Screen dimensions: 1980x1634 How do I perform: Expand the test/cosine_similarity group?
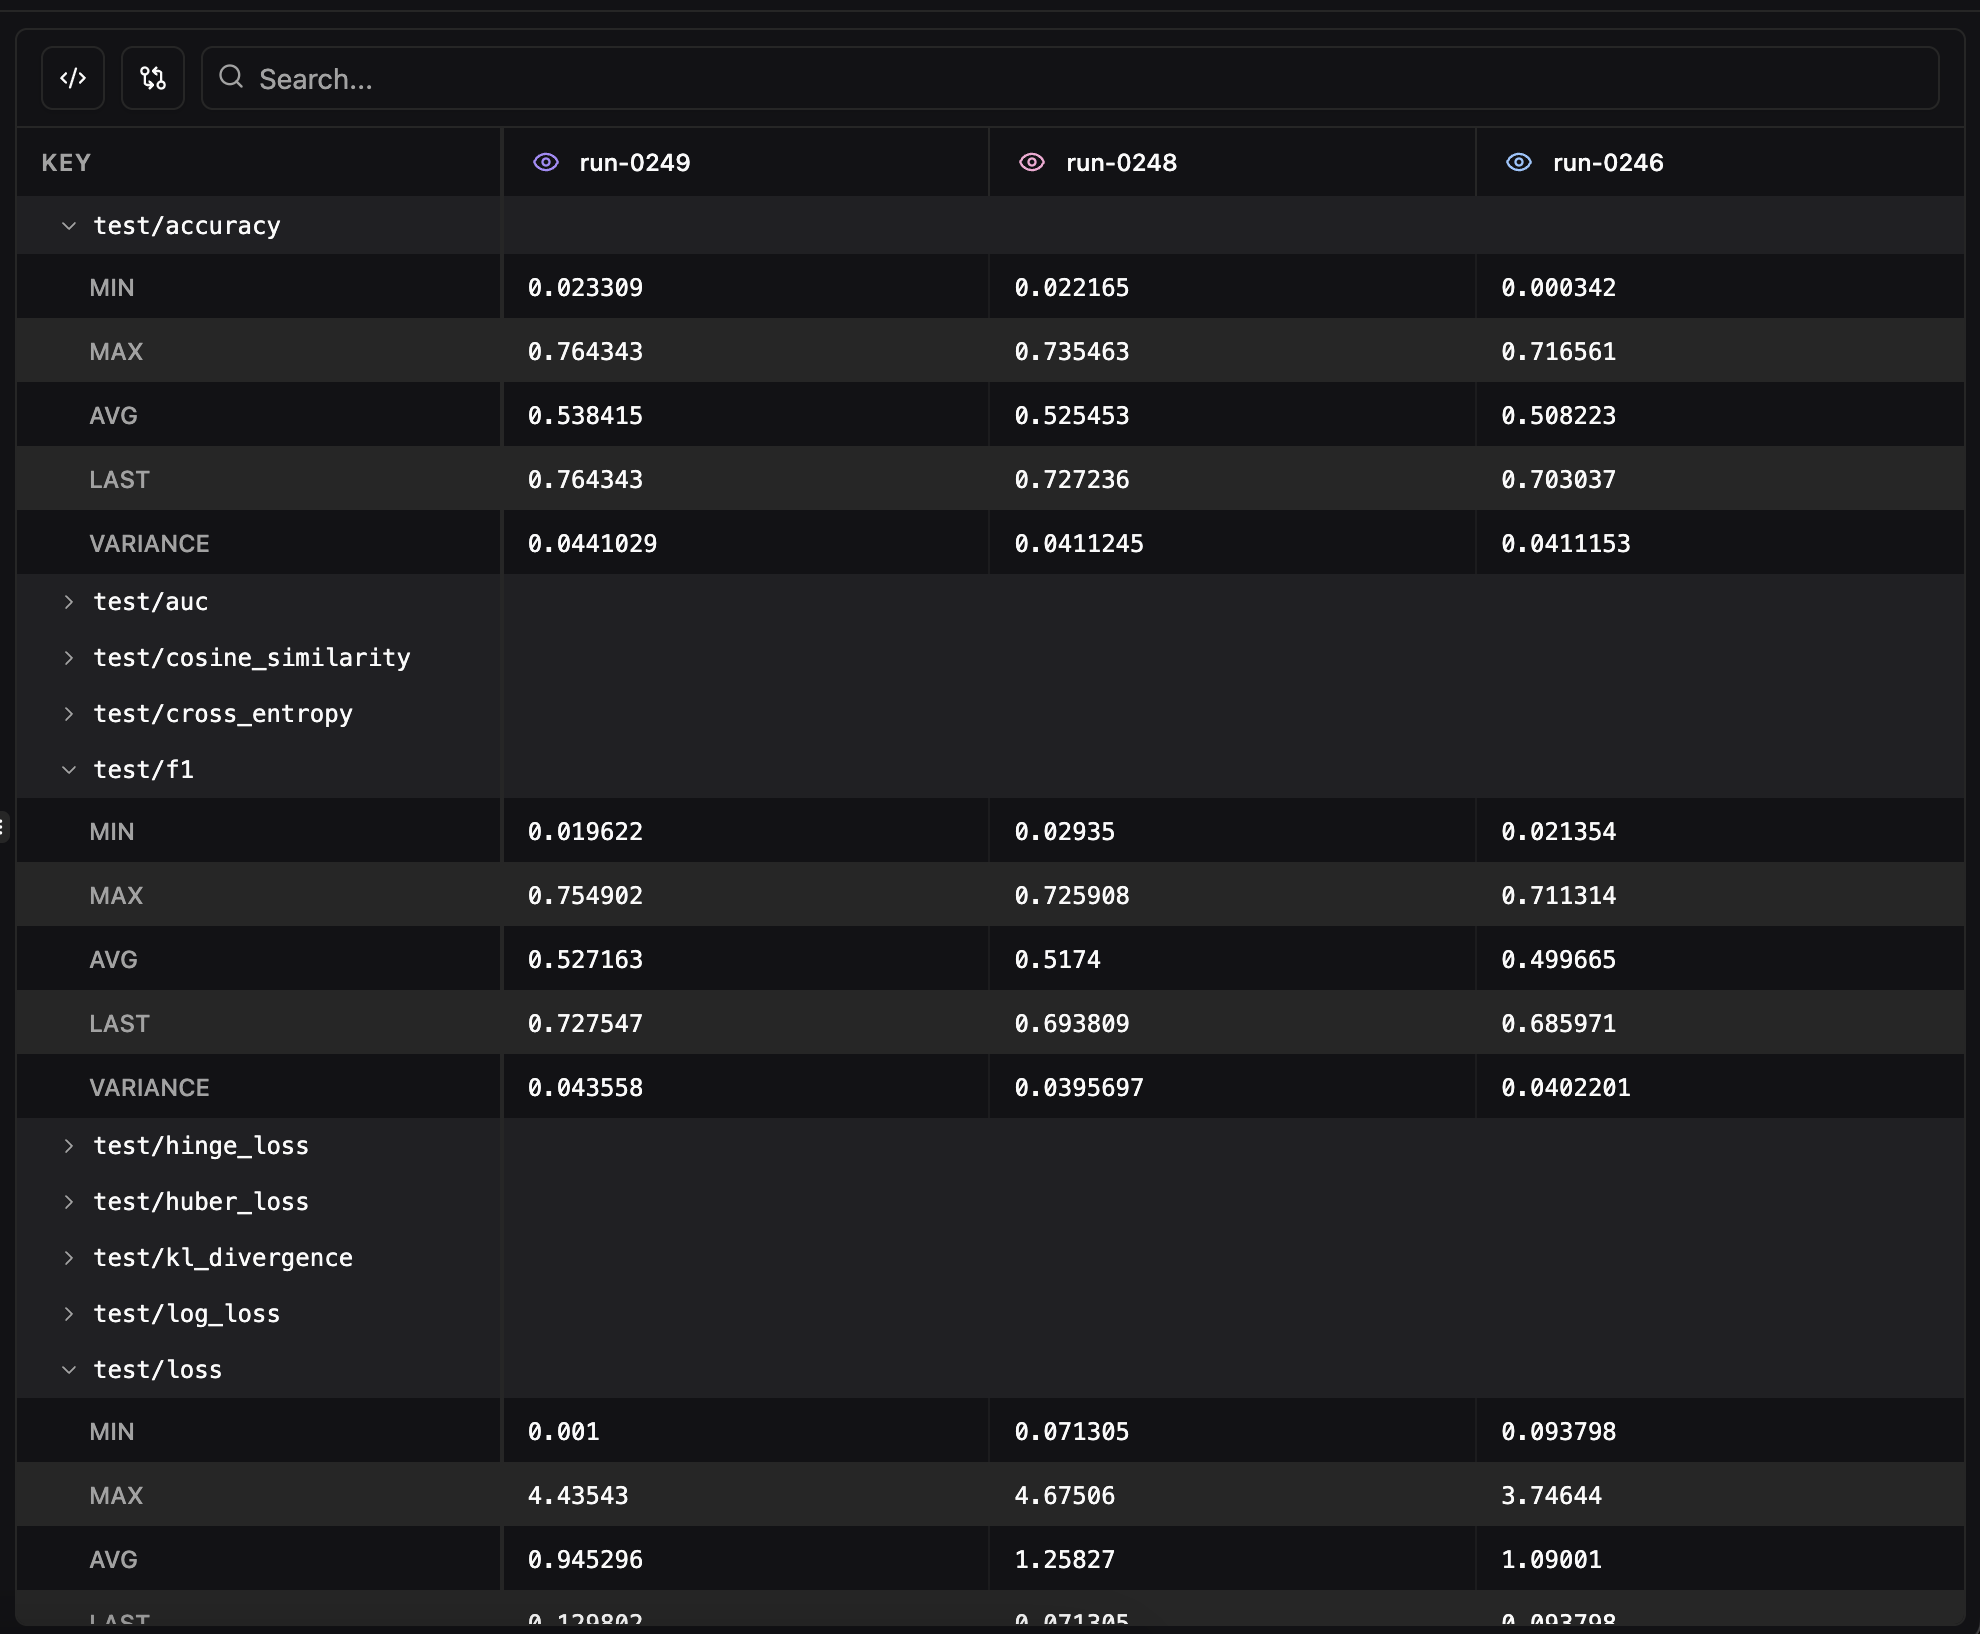click(x=69, y=658)
